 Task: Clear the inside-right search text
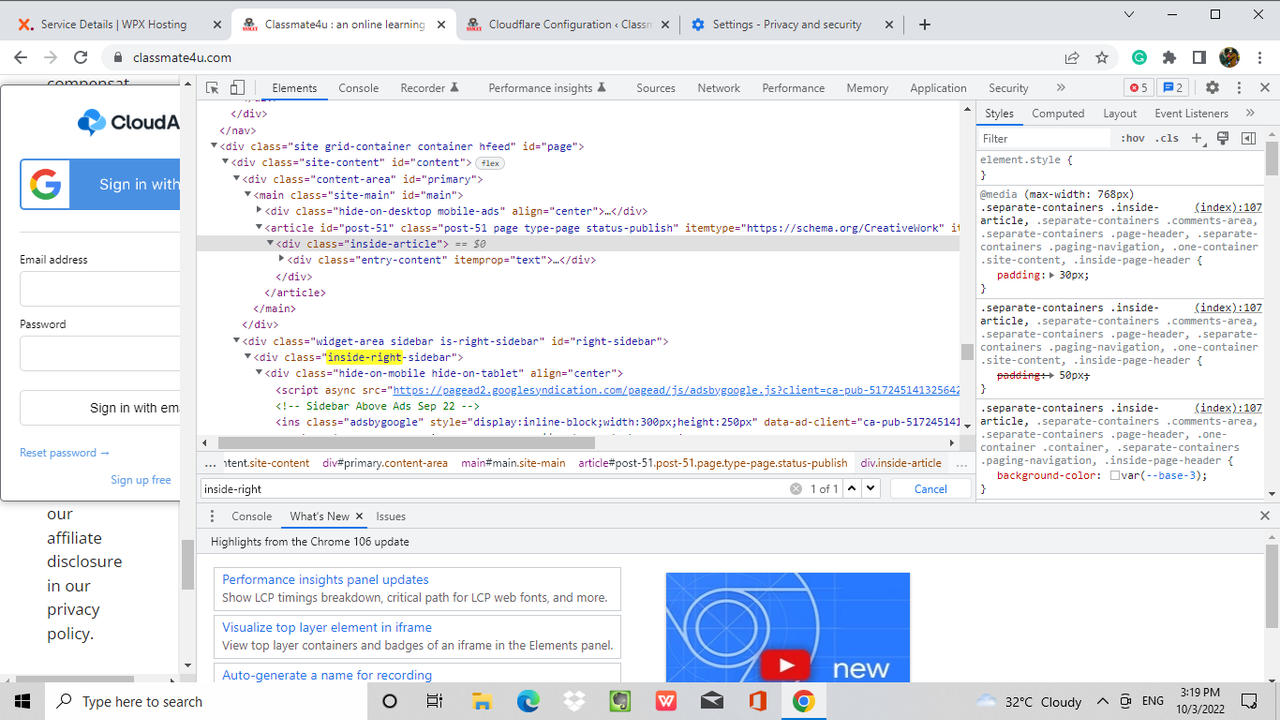(x=796, y=489)
